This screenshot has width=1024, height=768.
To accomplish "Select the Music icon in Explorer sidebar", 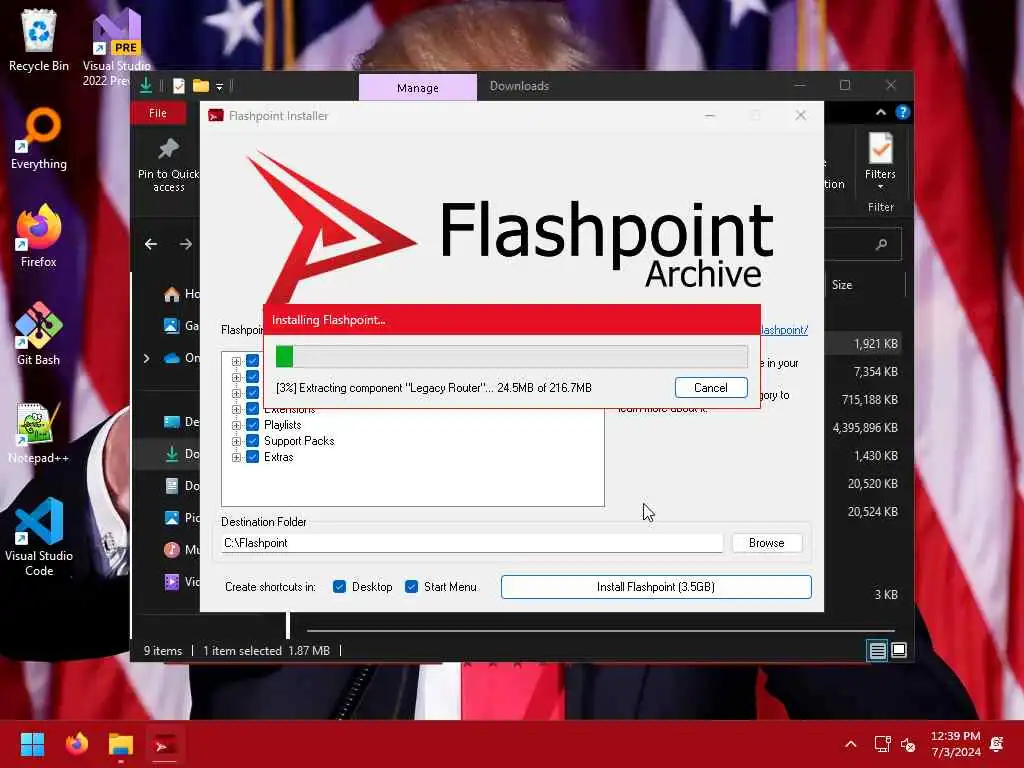I will [x=172, y=549].
